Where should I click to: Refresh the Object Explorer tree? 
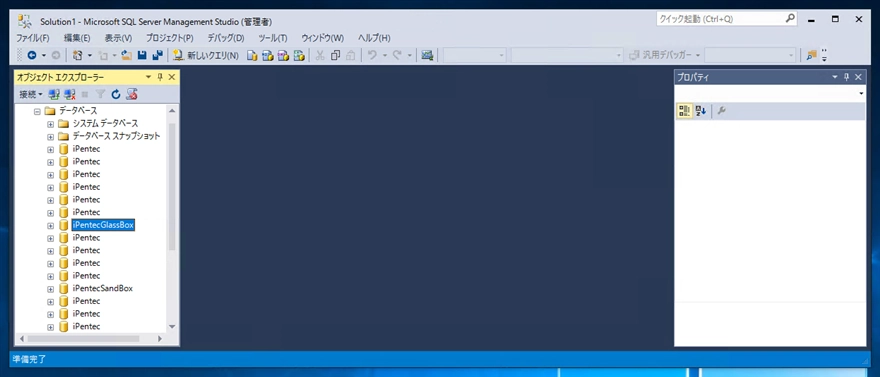click(x=116, y=94)
